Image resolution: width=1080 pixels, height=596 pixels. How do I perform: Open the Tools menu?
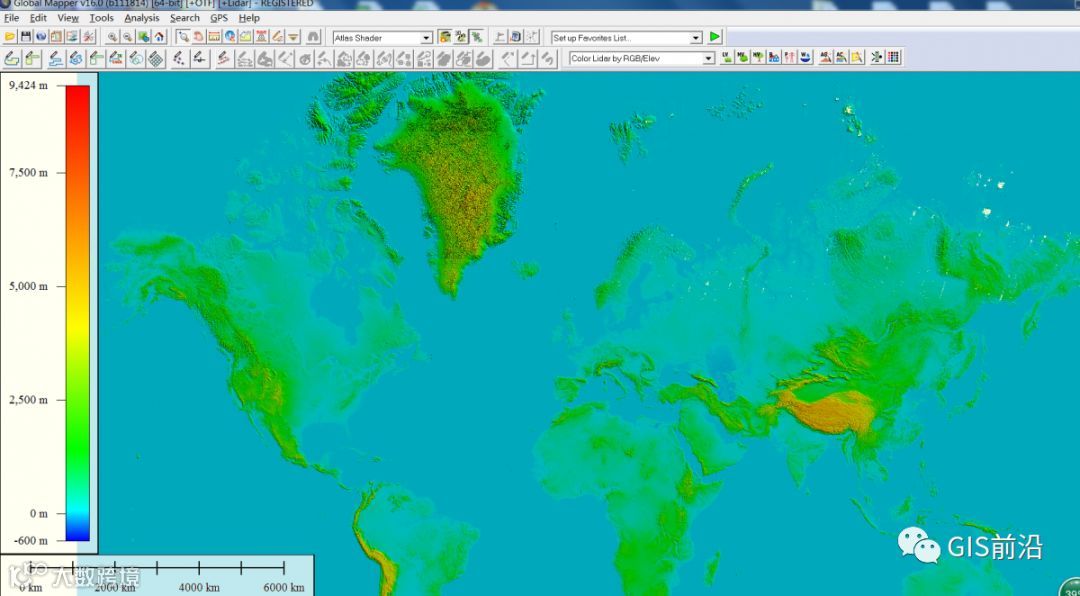tap(101, 18)
